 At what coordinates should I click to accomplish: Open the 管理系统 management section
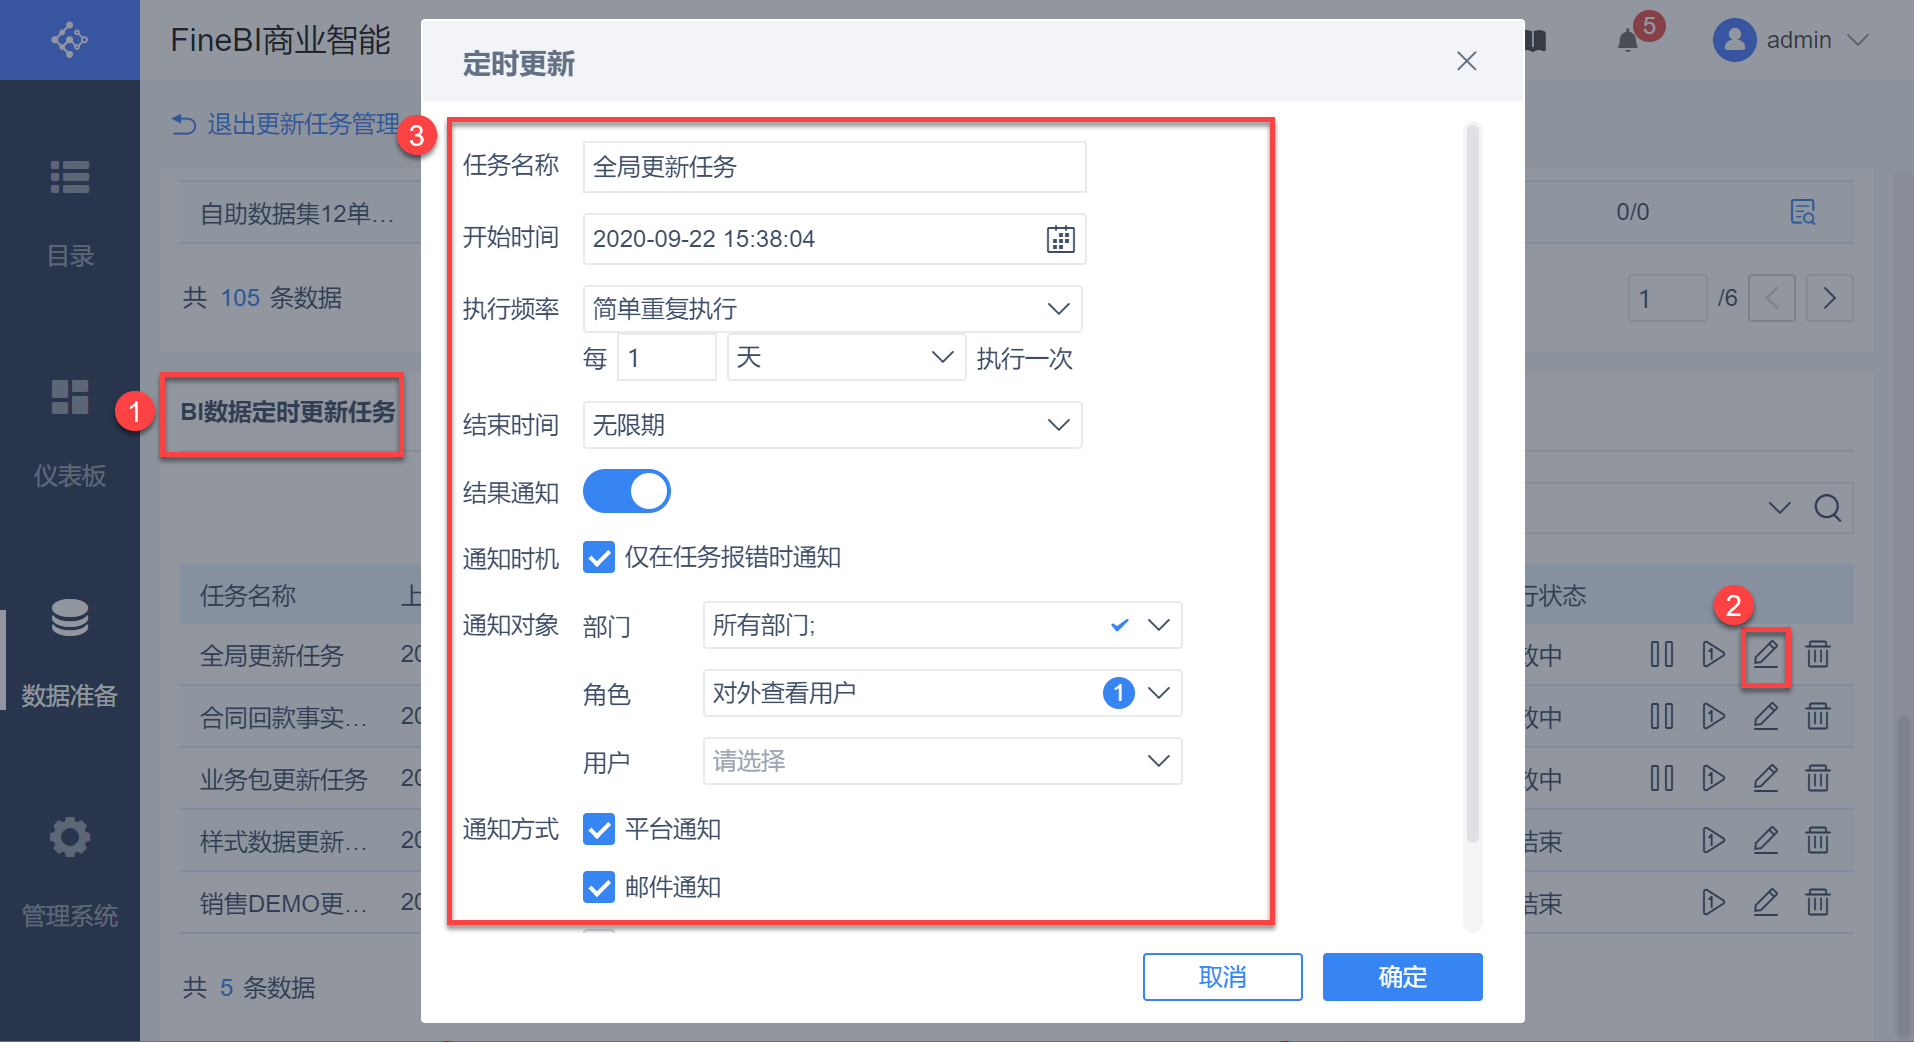coord(70,872)
